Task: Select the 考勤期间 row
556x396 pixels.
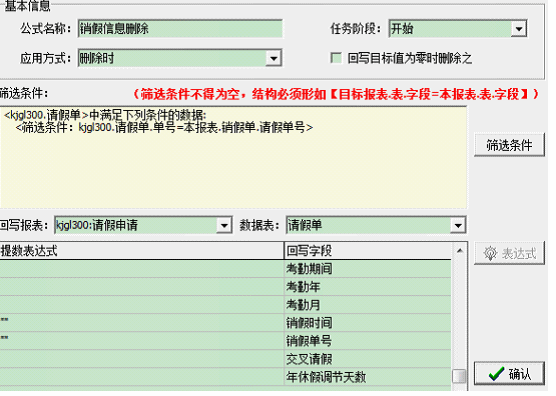Action: coord(226,269)
